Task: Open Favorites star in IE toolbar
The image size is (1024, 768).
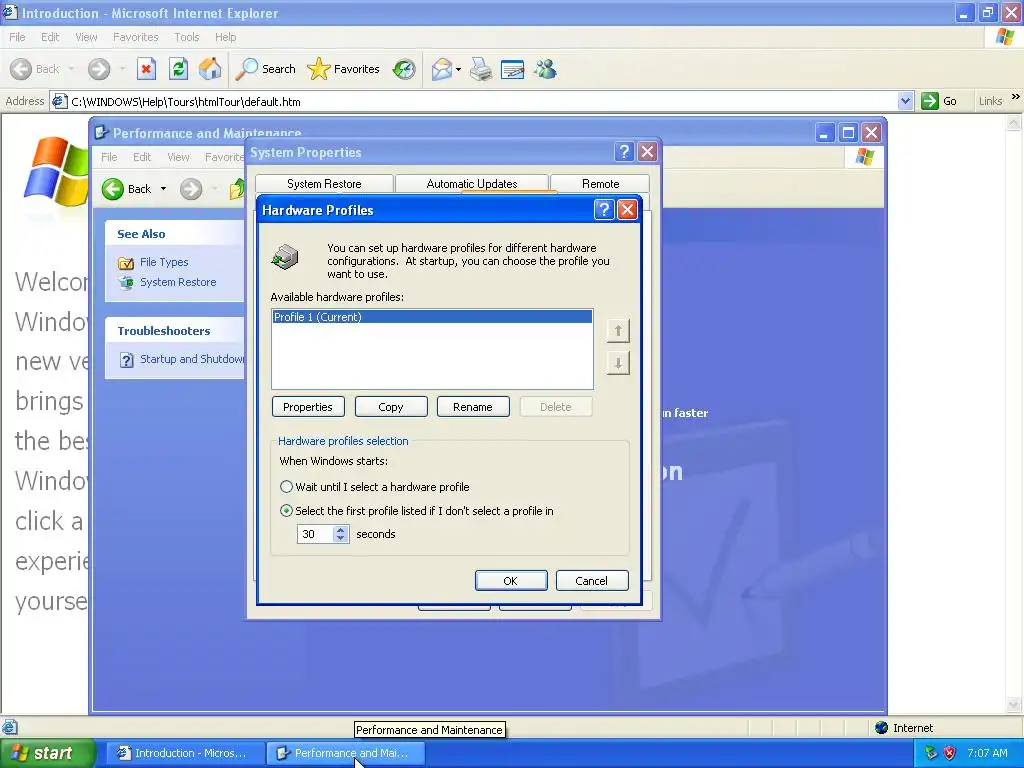Action: 344,69
